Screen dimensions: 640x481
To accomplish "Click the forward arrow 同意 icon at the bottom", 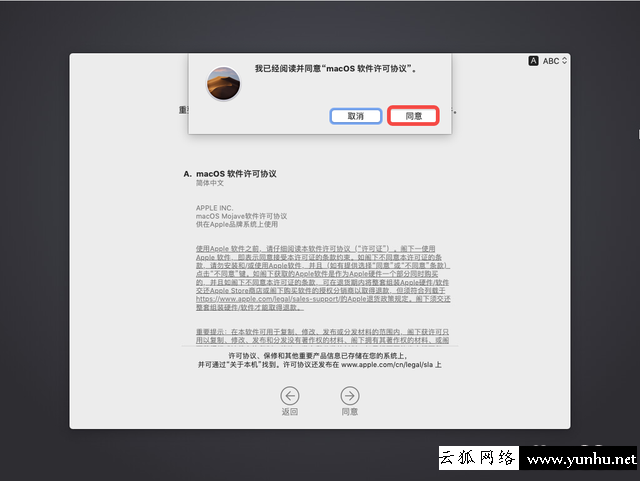I will coord(350,396).
